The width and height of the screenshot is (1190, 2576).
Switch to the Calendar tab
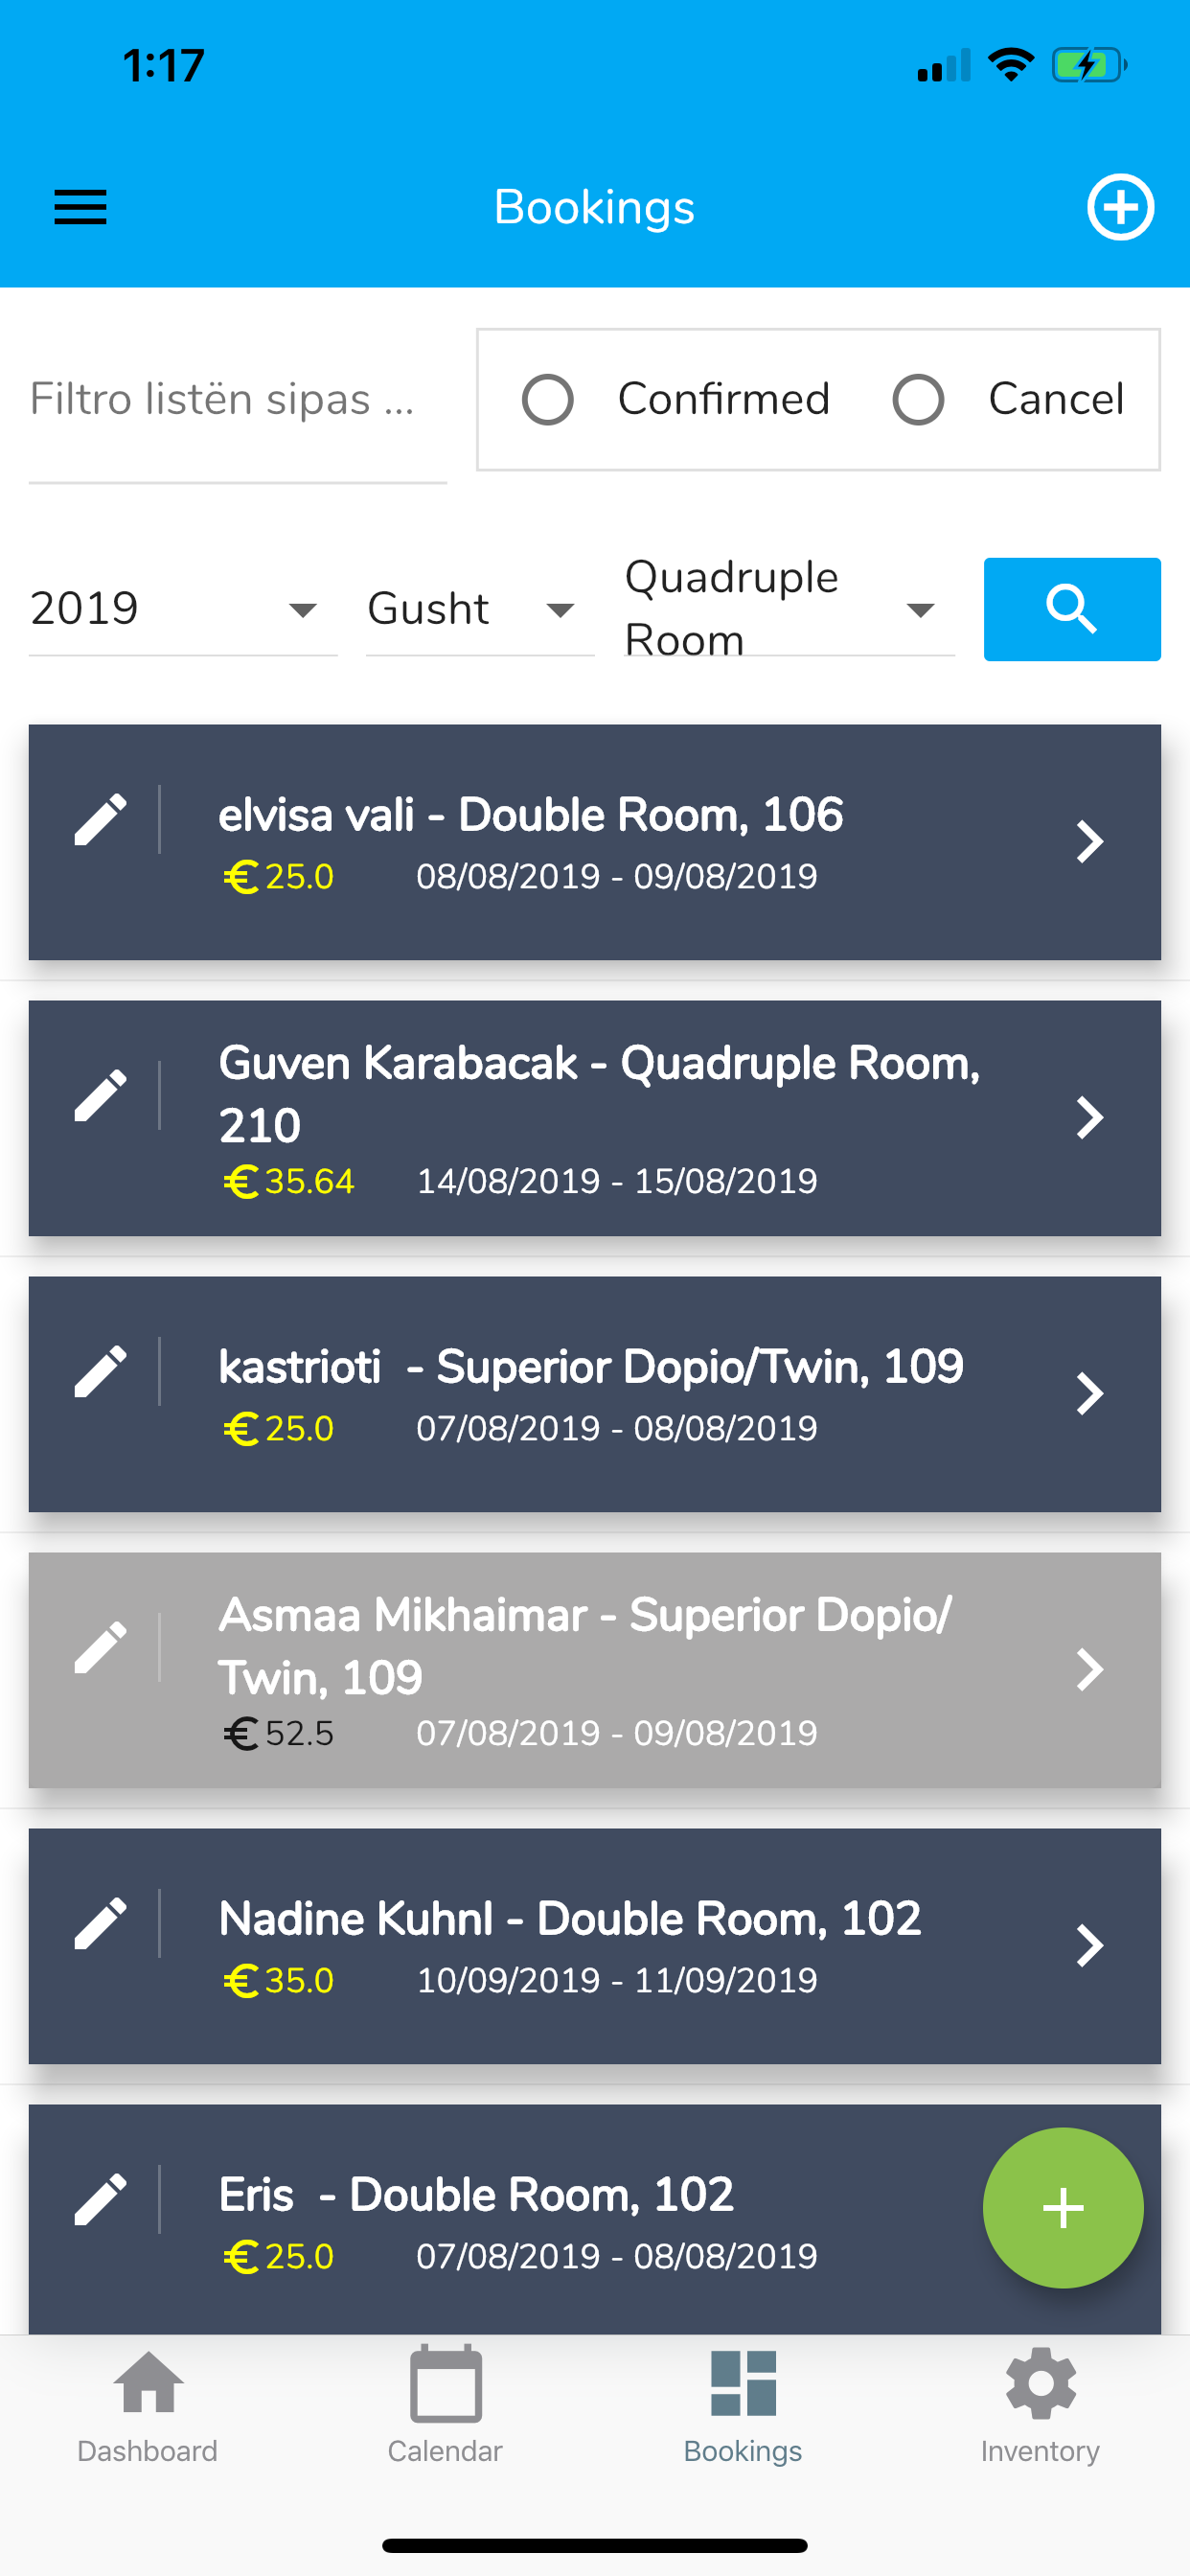[x=445, y=2407]
